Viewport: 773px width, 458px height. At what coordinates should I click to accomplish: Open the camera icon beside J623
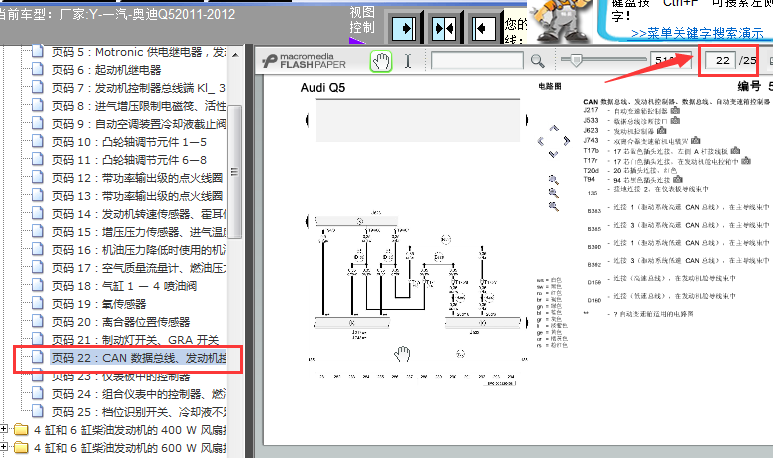[x=662, y=131]
